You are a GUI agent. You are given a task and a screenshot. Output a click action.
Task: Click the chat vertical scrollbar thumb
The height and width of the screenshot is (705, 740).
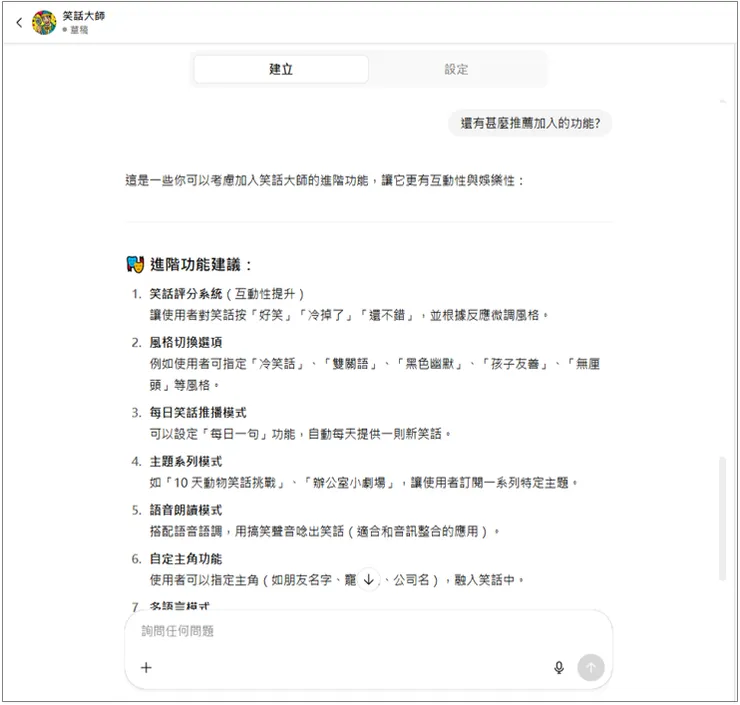click(722, 518)
